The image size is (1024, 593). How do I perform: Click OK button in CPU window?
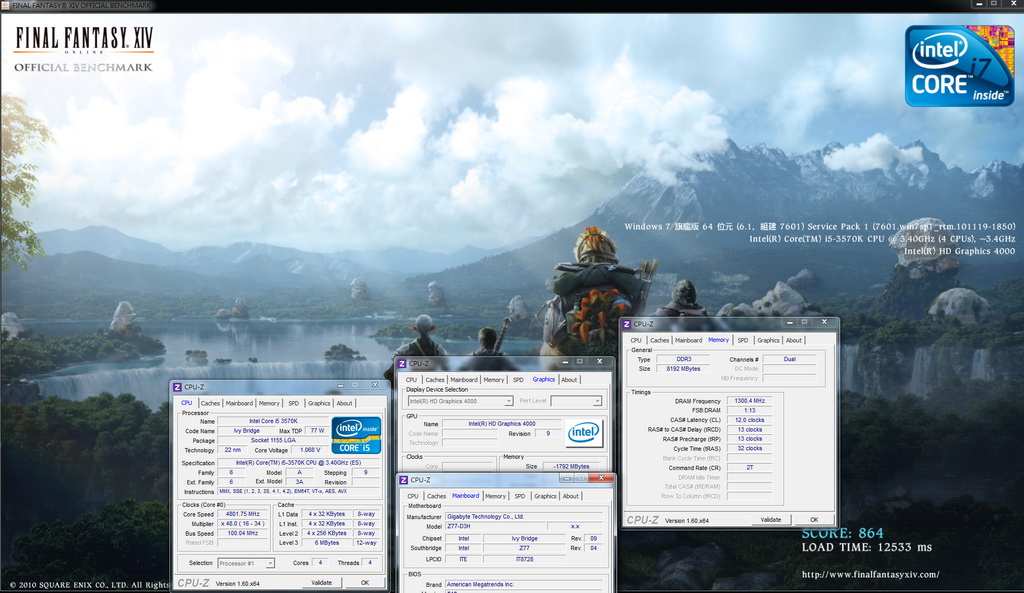coord(365,583)
